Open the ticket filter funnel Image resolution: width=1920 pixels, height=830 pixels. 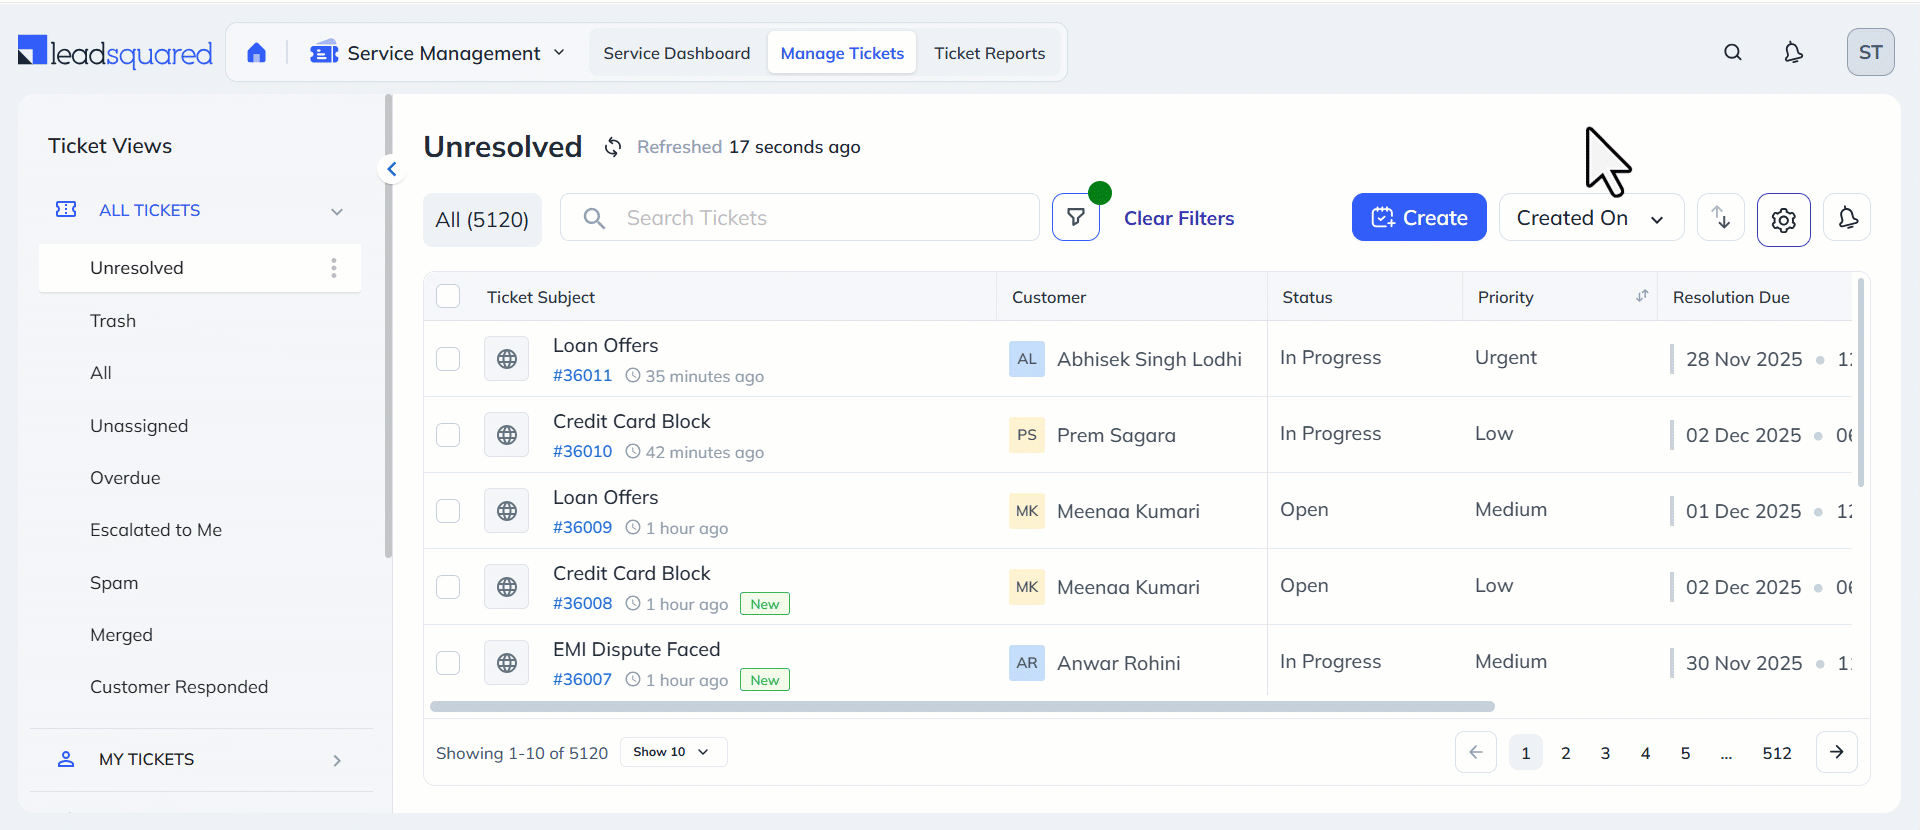[x=1076, y=217]
